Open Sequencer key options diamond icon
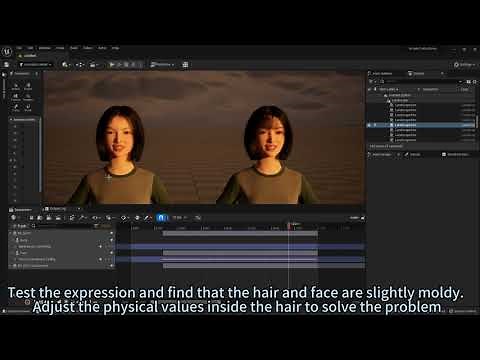 [124, 218]
